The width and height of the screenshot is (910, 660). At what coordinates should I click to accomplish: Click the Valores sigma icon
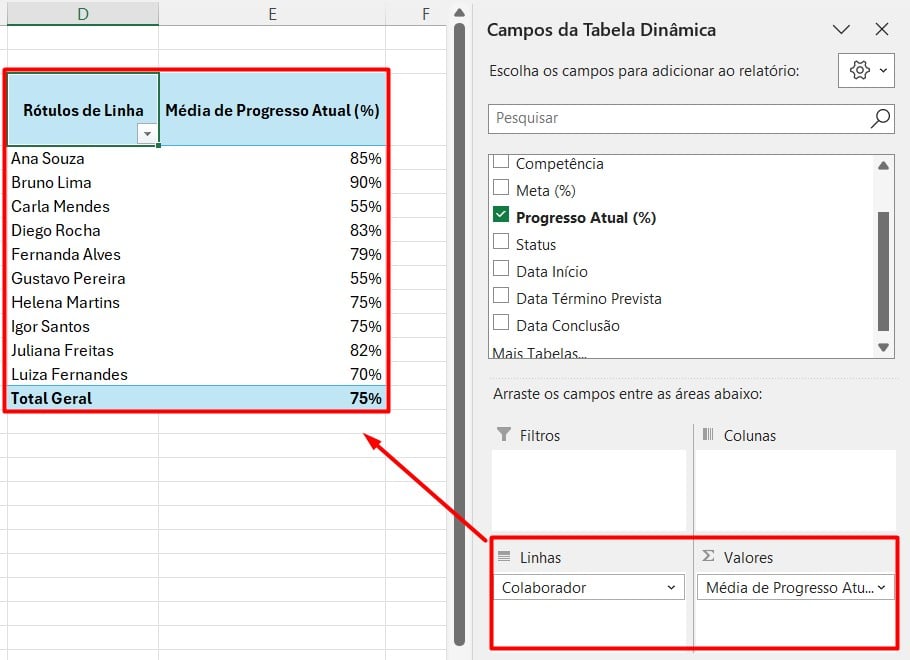(x=708, y=556)
